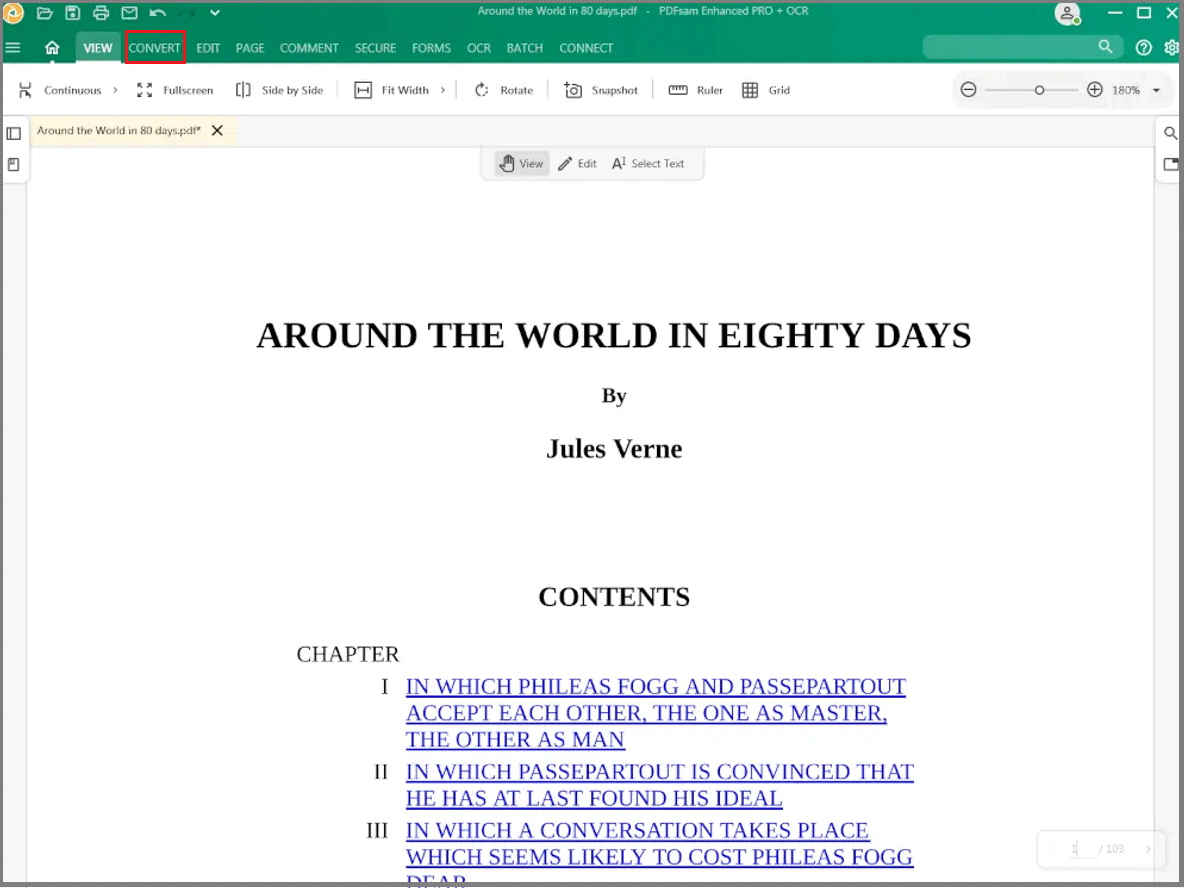
Task: Open the COMMENT ribbon tab
Action: (x=309, y=48)
